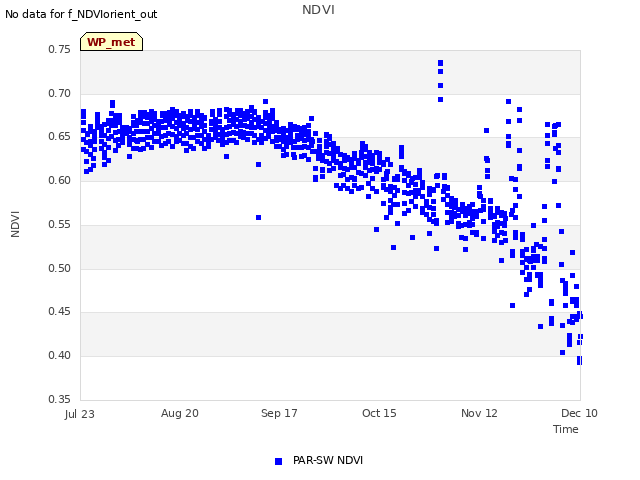Click the 0.60 y-axis tick label
Image resolution: width=640 pixels, height=480 pixels.
click(60, 180)
